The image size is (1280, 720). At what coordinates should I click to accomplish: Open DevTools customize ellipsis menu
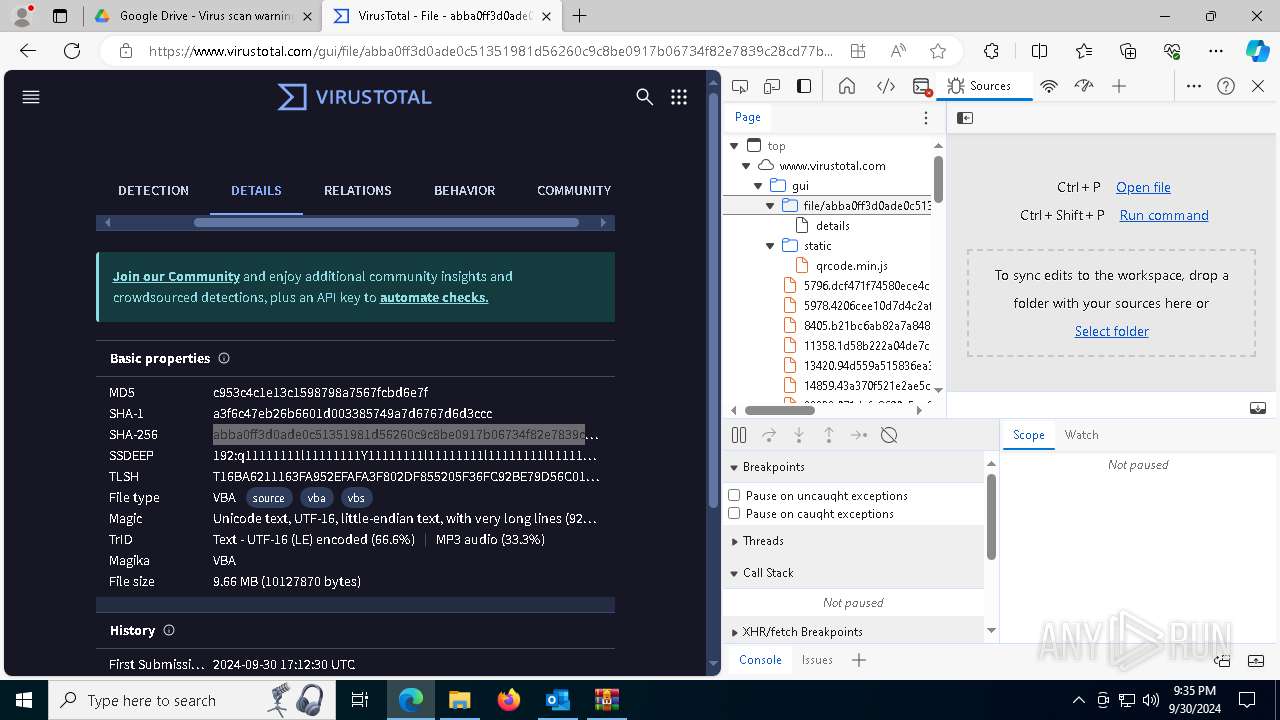pos(1194,86)
